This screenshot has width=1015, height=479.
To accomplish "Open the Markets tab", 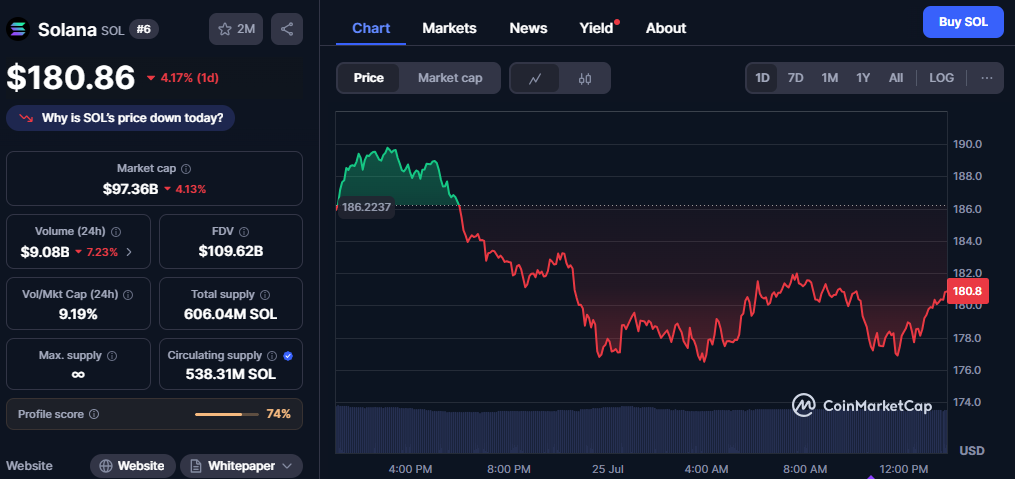I will pos(449,28).
